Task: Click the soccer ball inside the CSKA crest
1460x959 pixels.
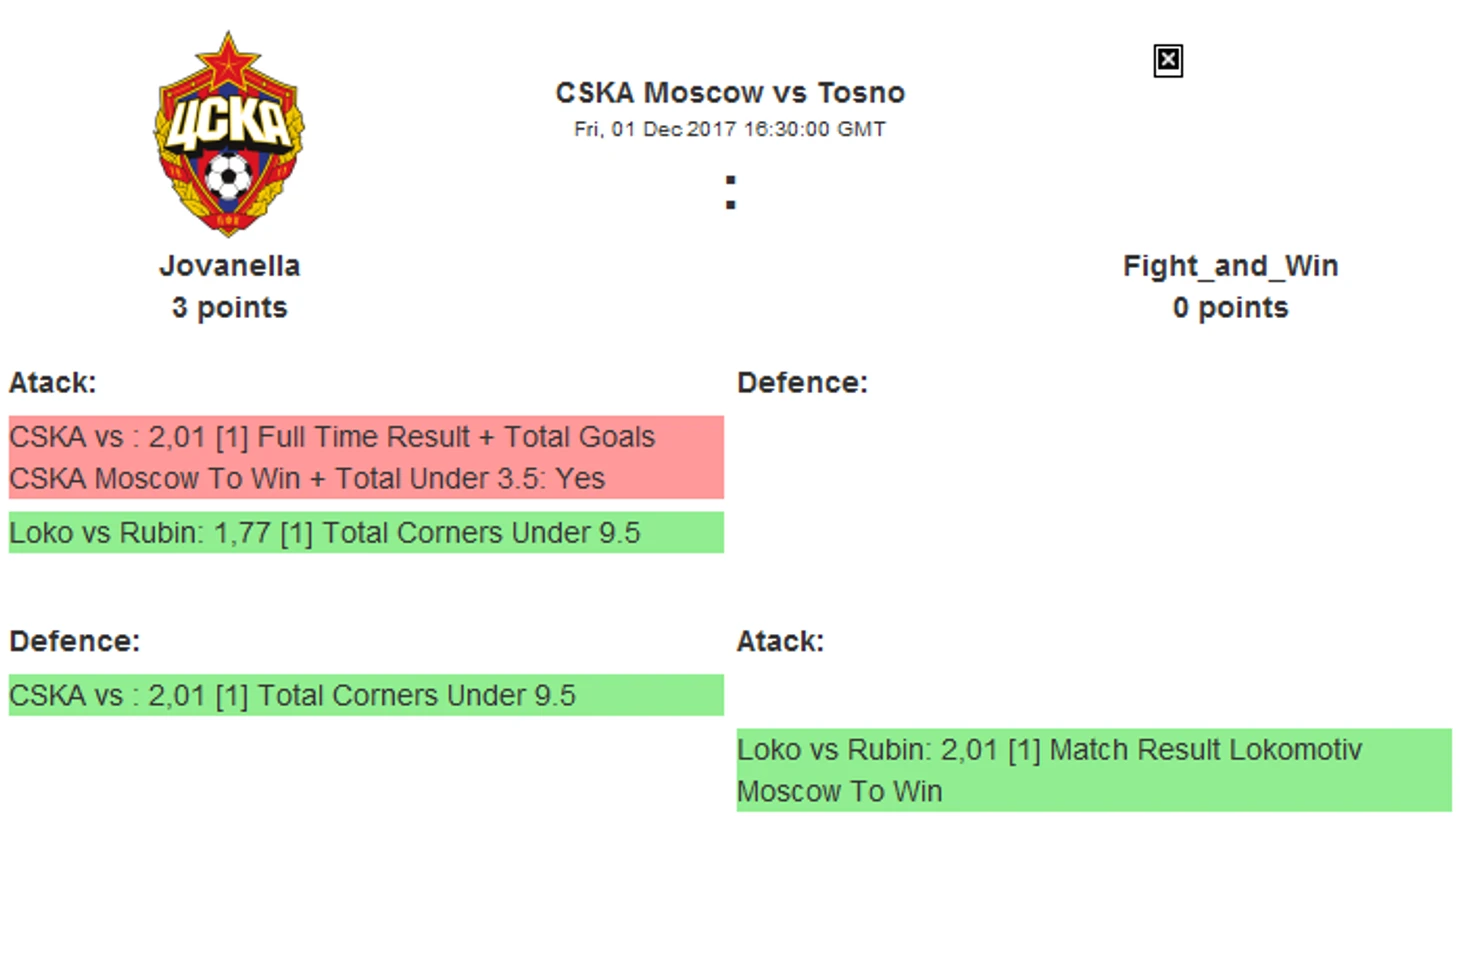Action: pyautogui.click(x=228, y=178)
